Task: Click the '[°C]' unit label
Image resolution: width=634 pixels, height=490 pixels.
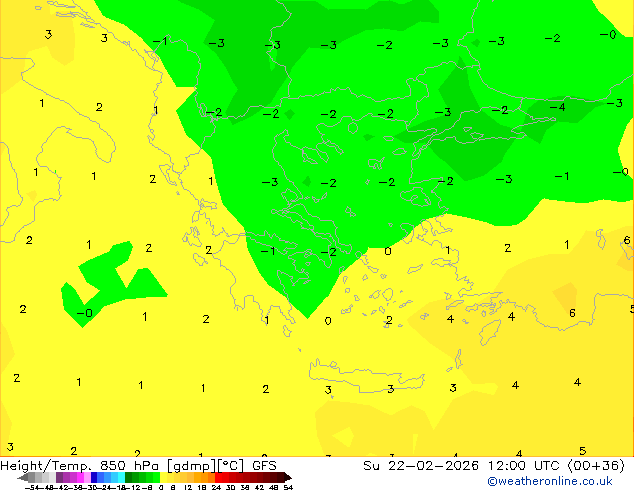Action: point(231,466)
